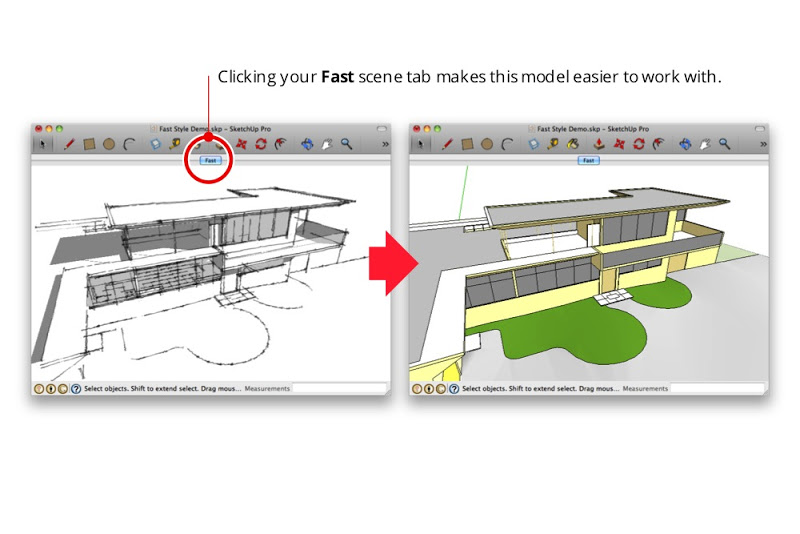Image resolution: width=800 pixels, height=534 pixels.
Task: Select the arrow Select tool in right window
Action: click(x=420, y=144)
